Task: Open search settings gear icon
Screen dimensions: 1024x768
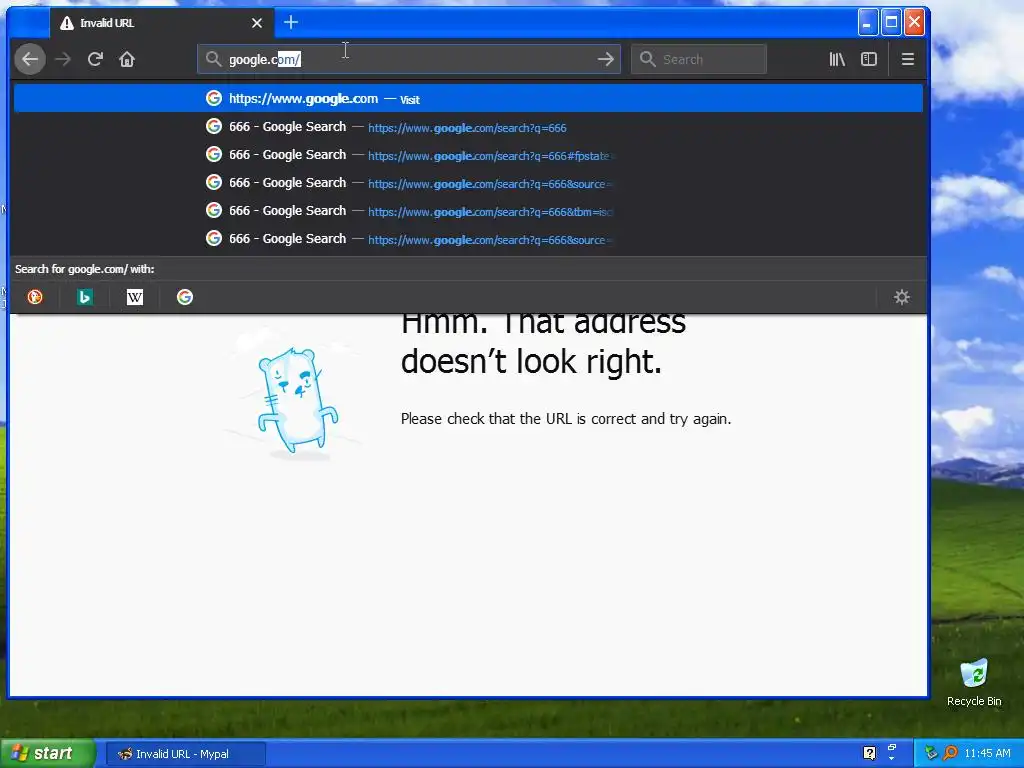Action: 902,297
